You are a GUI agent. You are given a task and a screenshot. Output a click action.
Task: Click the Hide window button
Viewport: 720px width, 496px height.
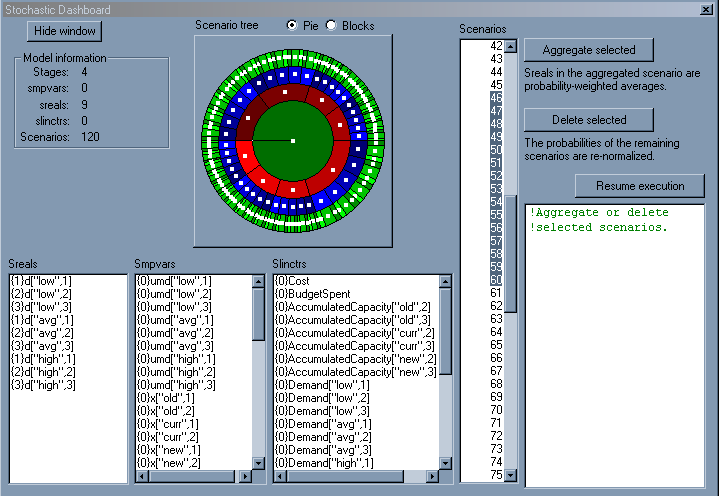click(x=64, y=31)
